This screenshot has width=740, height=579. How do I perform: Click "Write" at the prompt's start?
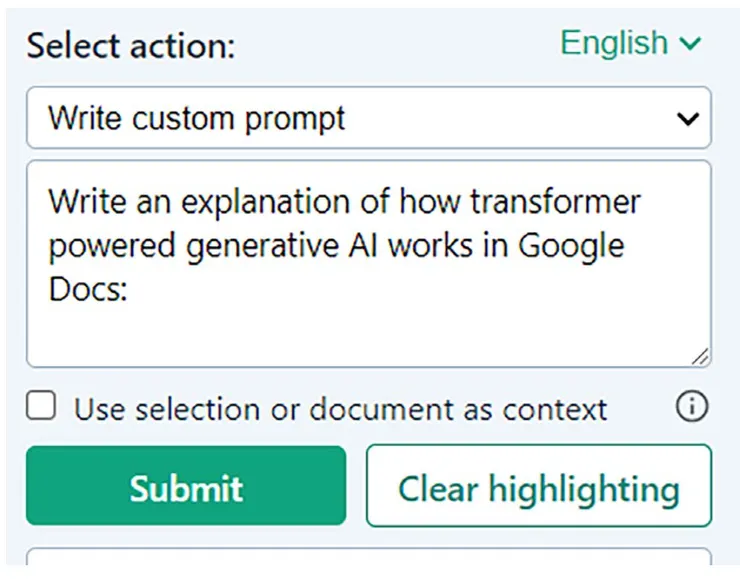click(88, 201)
